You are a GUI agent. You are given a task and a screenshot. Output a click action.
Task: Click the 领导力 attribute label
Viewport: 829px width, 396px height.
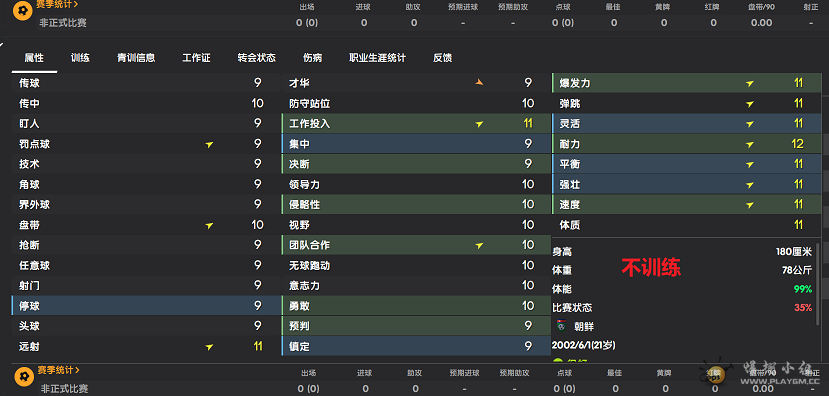click(304, 185)
